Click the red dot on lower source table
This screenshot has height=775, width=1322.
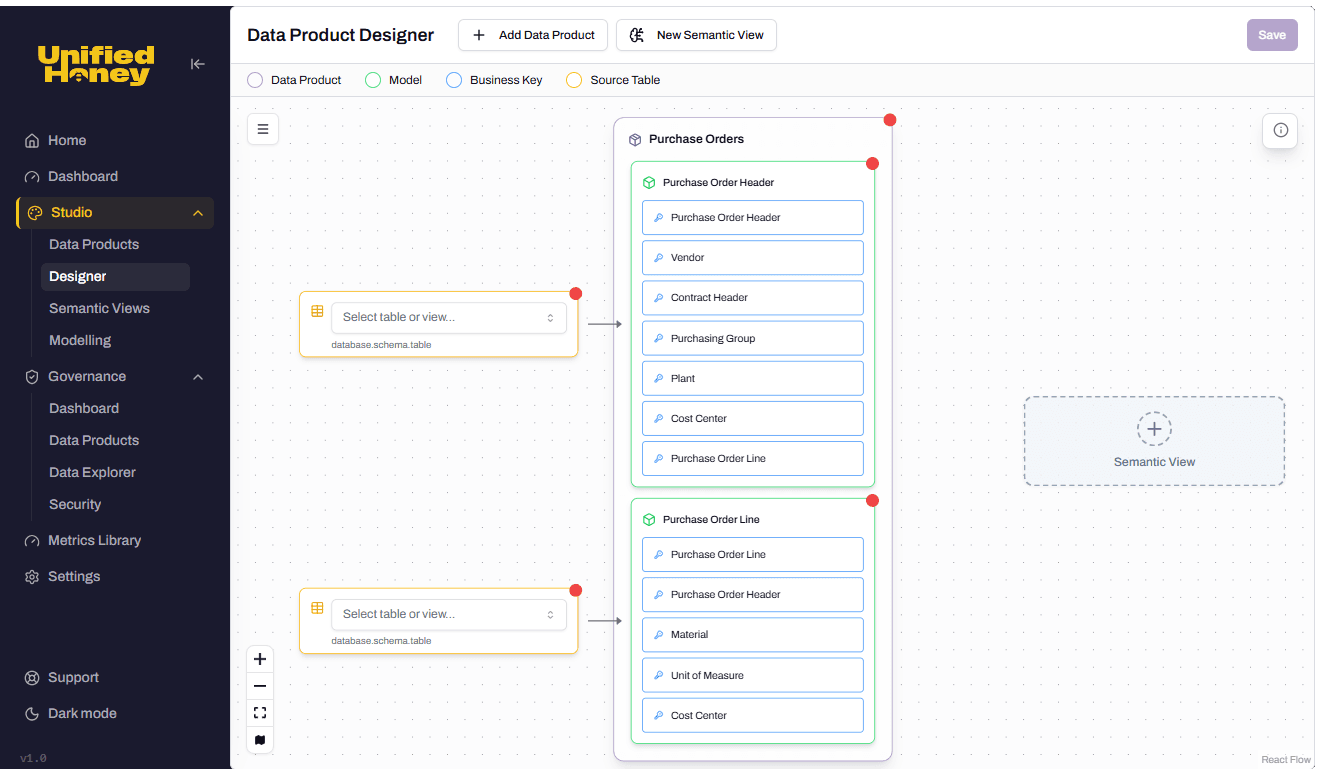tap(576, 591)
